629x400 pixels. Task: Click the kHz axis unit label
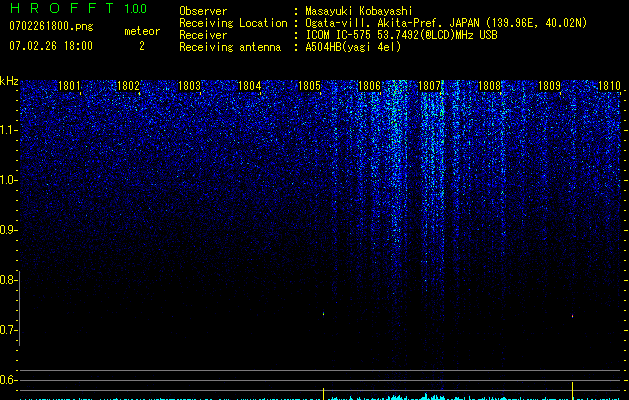tap(9, 81)
